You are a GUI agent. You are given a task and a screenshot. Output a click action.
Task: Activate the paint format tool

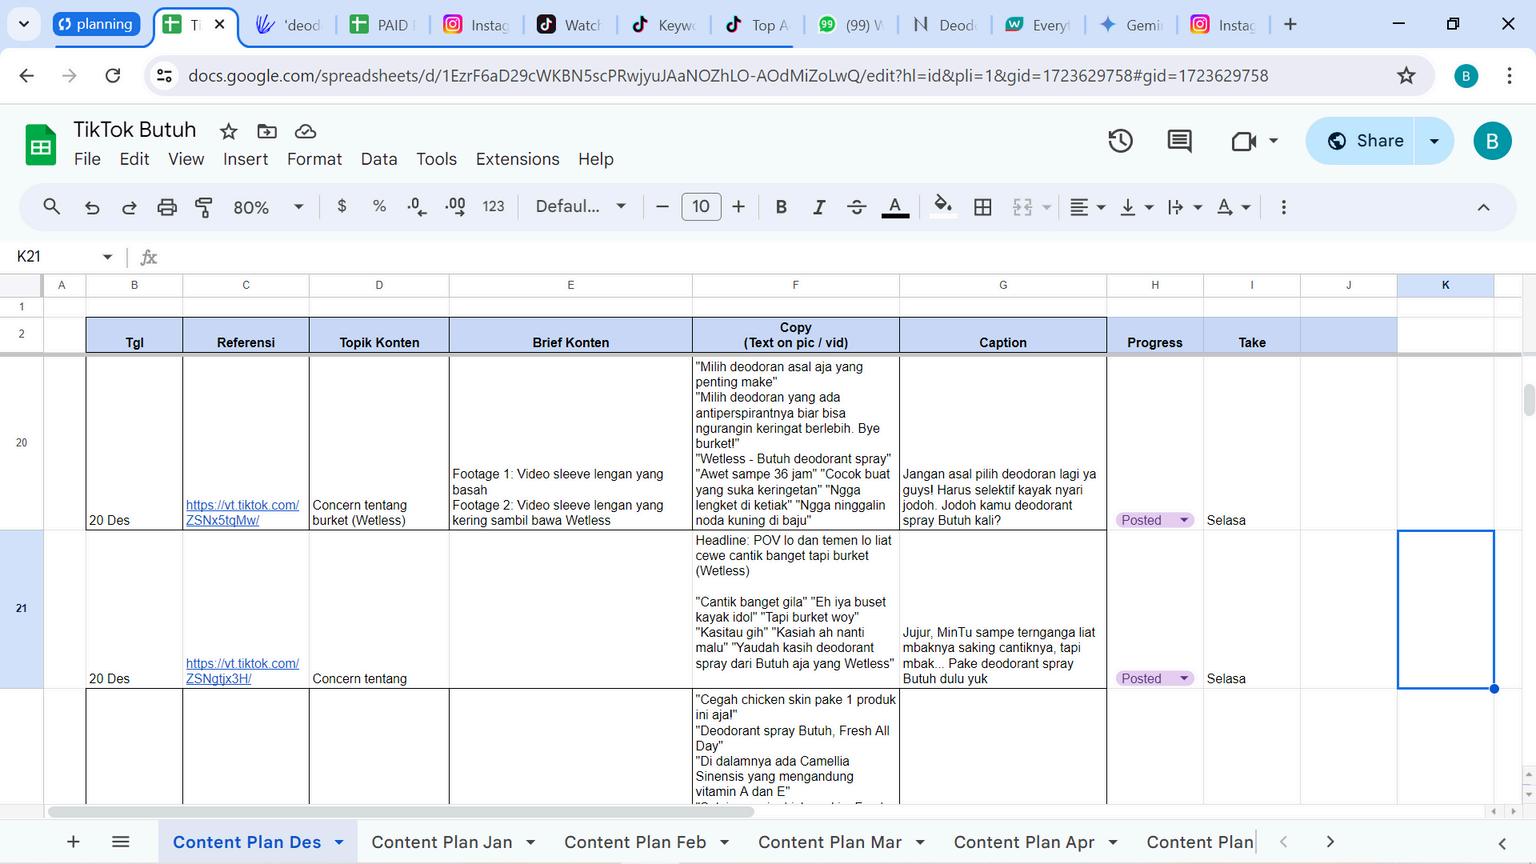point(204,207)
